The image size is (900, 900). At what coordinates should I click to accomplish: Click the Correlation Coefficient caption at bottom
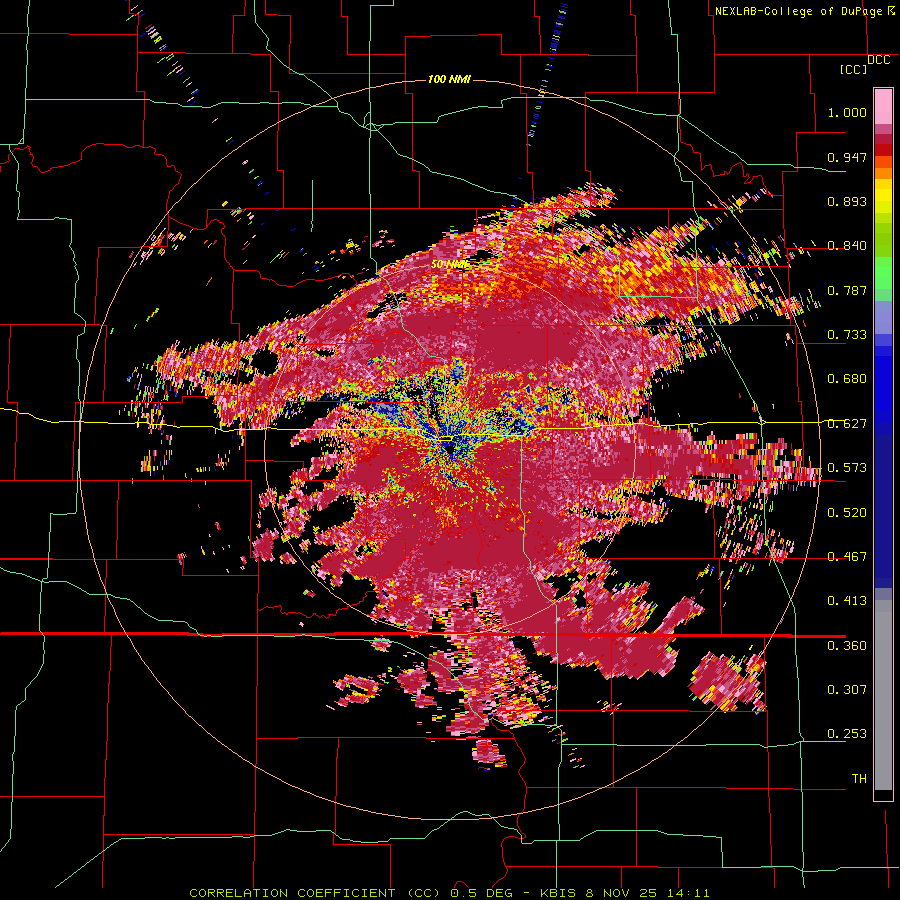(449, 893)
